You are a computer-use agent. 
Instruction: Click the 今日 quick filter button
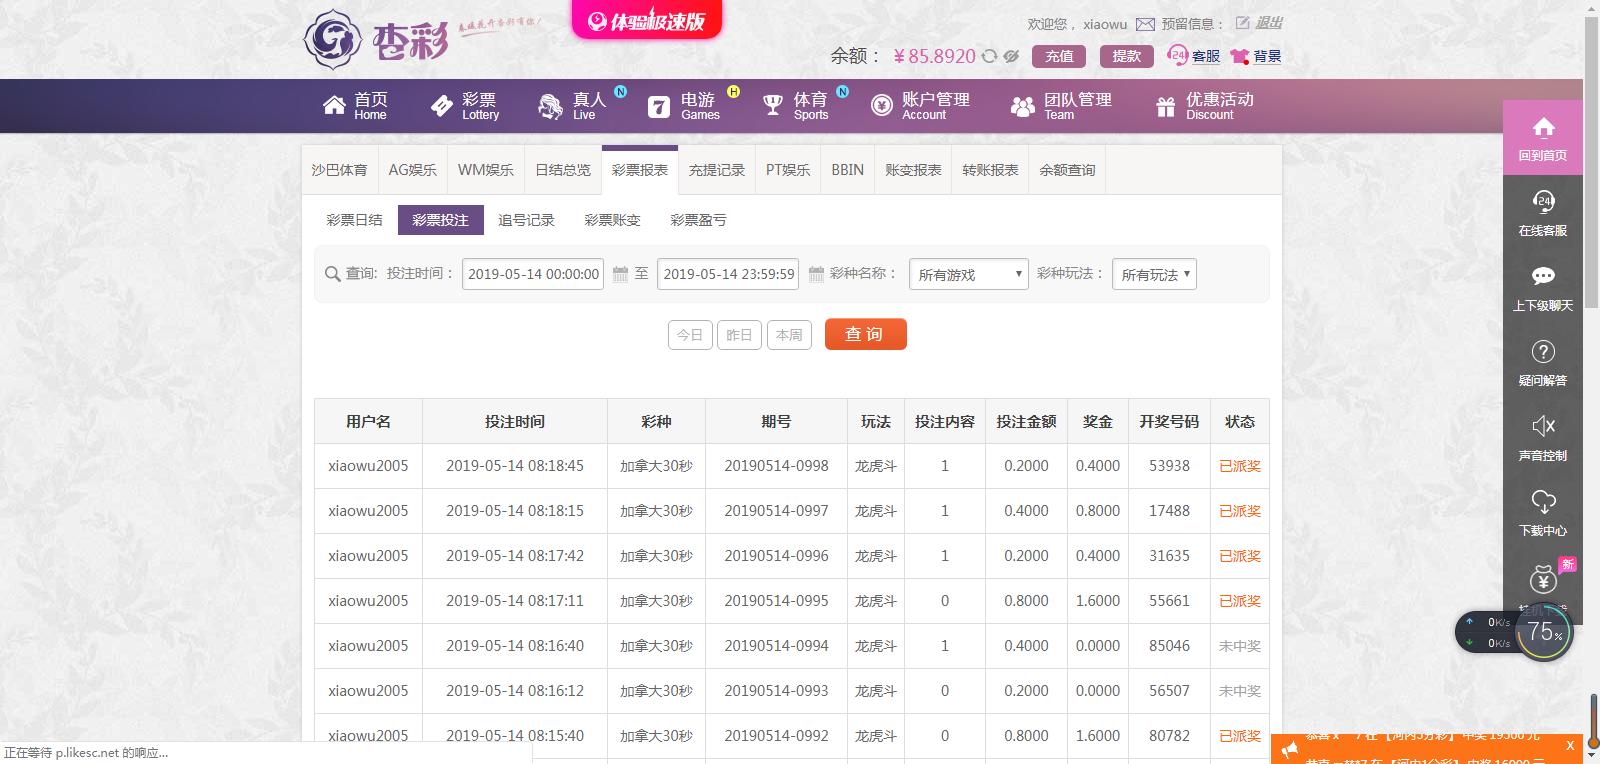690,335
